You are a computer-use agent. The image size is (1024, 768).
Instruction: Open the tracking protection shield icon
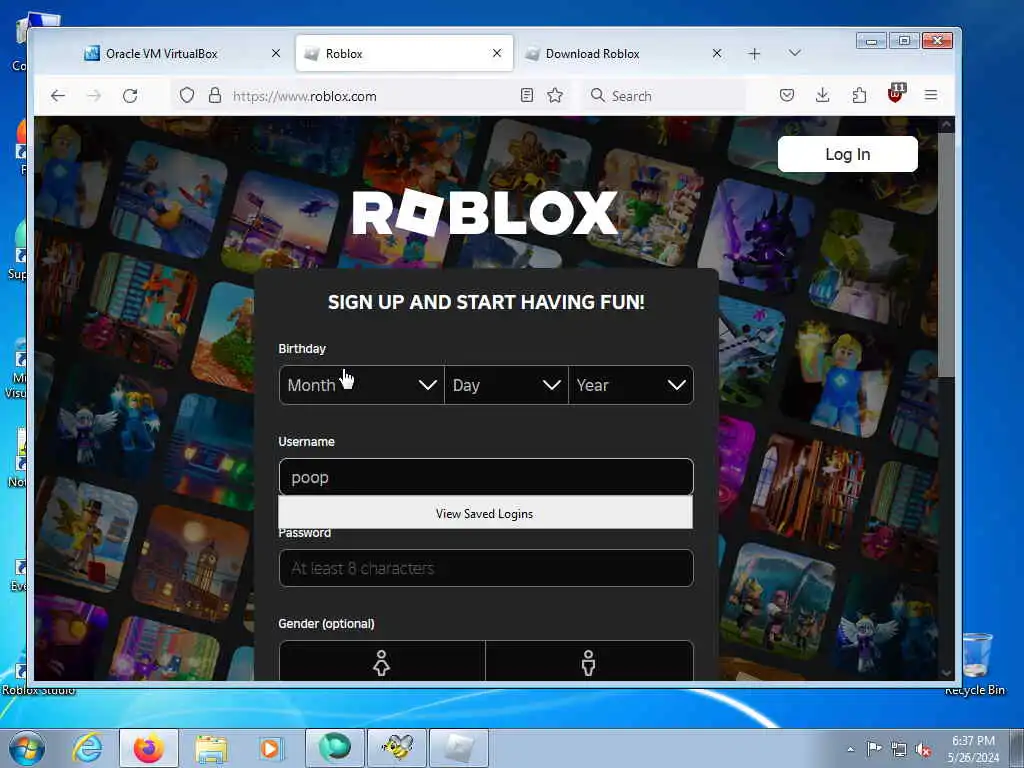pos(187,96)
